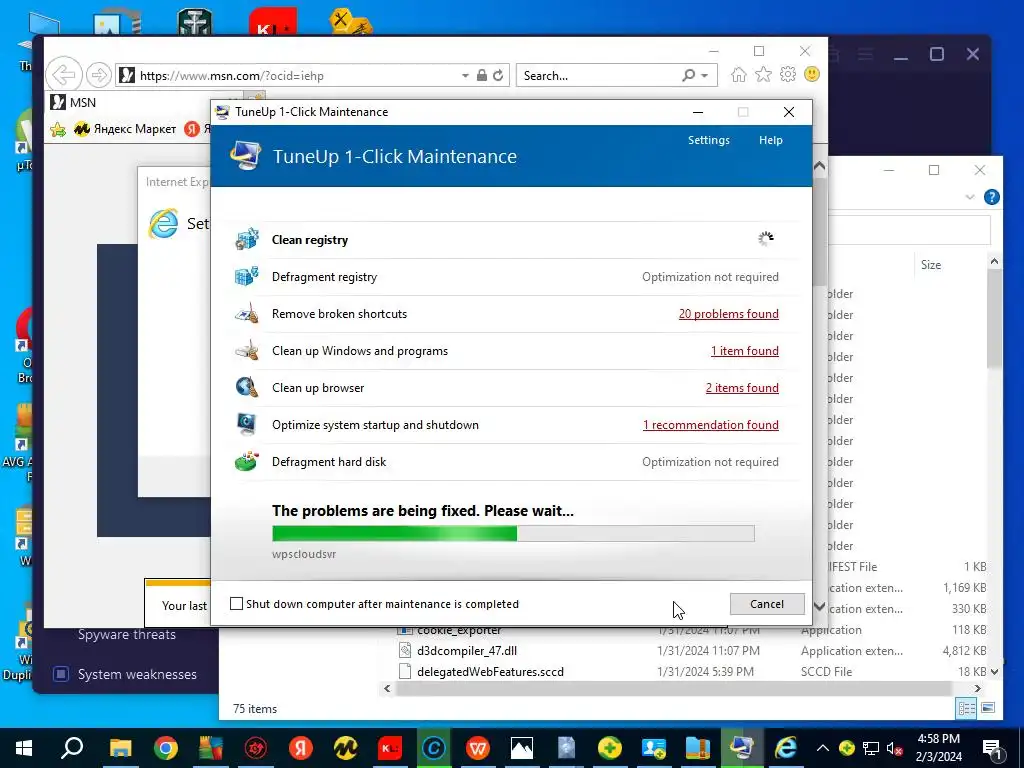Image resolution: width=1024 pixels, height=768 pixels.
Task: Click the Remove broken shortcuts icon
Action: [247, 314]
